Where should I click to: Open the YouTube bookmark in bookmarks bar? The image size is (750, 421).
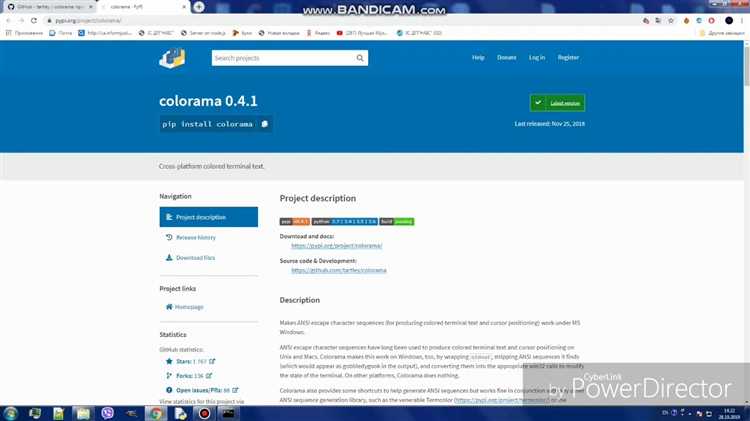pyautogui.click(x=362, y=33)
